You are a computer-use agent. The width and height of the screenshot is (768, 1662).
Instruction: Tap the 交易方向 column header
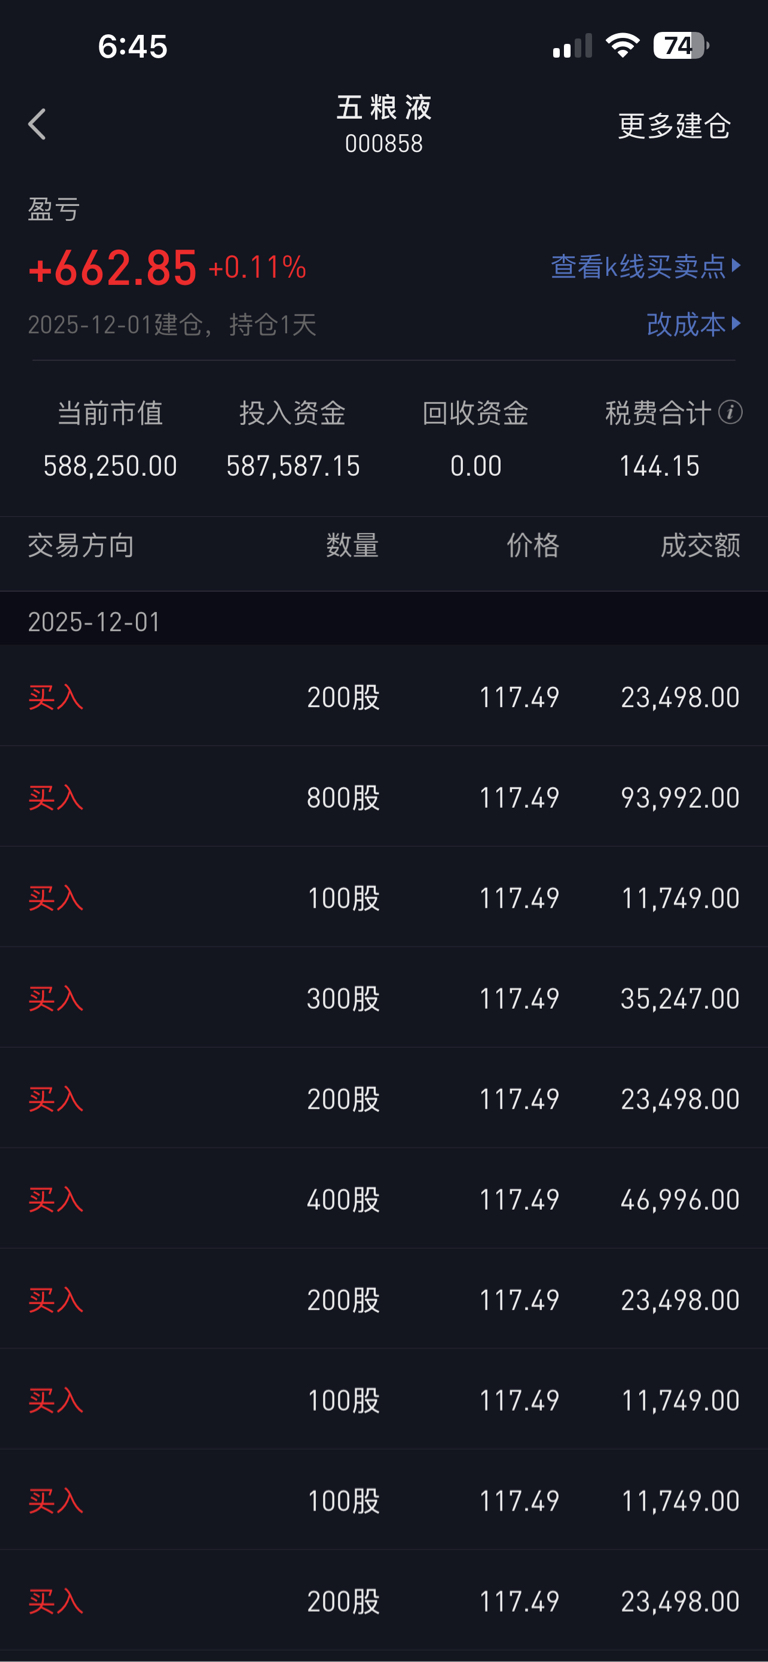[x=81, y=545]
